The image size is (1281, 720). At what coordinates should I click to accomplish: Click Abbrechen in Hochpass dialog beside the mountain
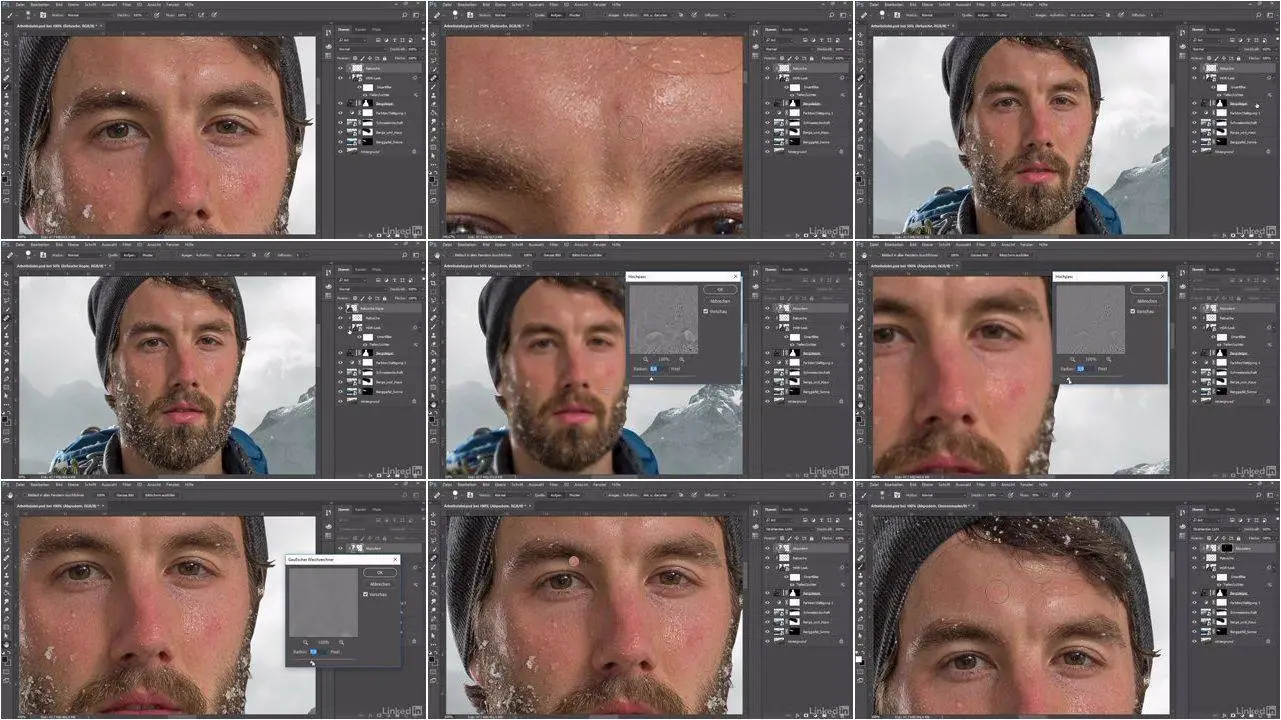(720, 301)
